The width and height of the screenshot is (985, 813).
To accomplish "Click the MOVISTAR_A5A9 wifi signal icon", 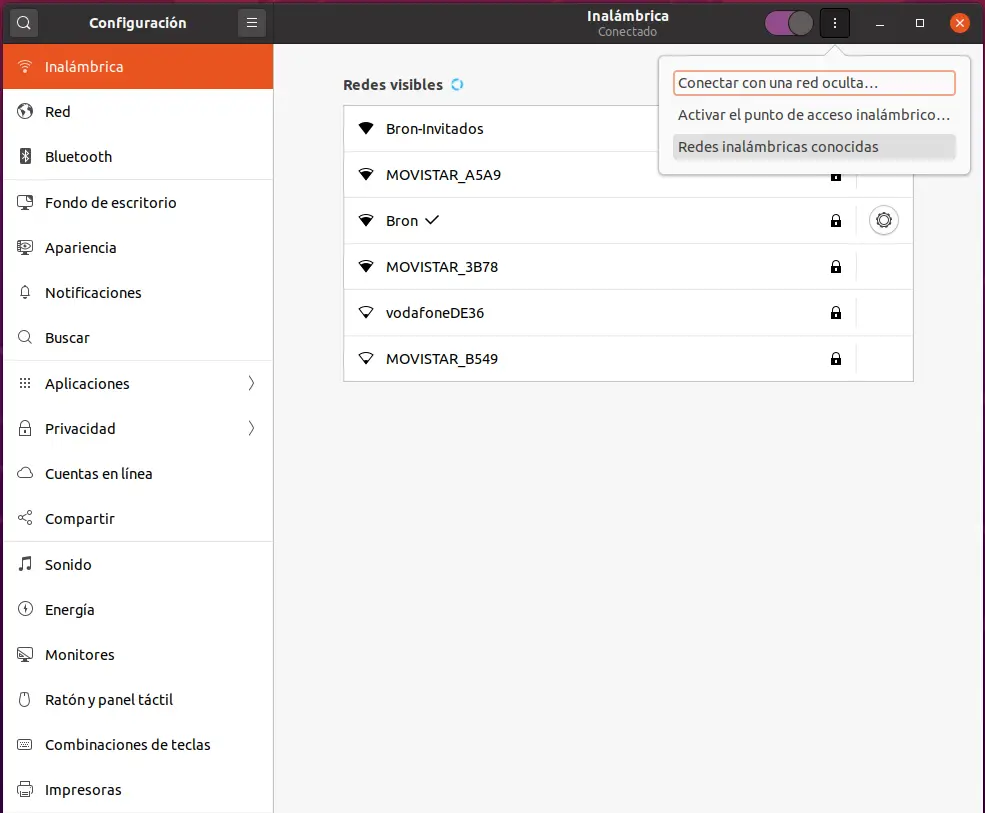I will coord(366,174).
